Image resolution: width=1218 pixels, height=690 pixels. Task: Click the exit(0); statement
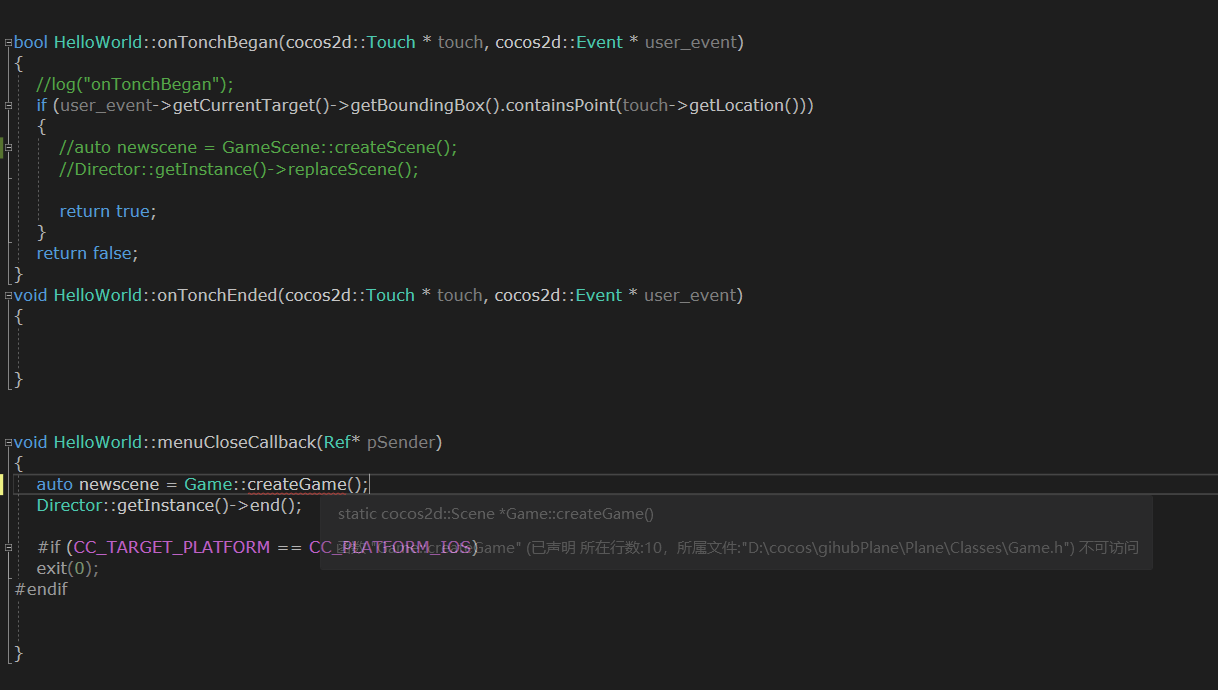tap(68, 568)
